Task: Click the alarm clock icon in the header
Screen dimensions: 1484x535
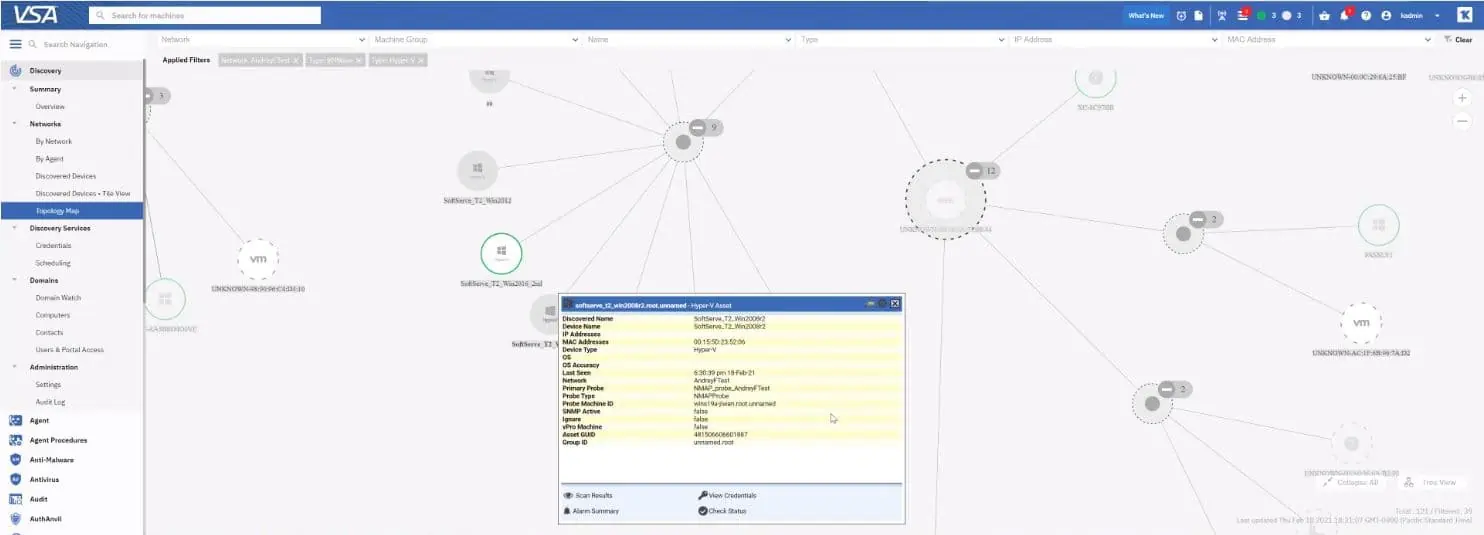Action: 1181,15
